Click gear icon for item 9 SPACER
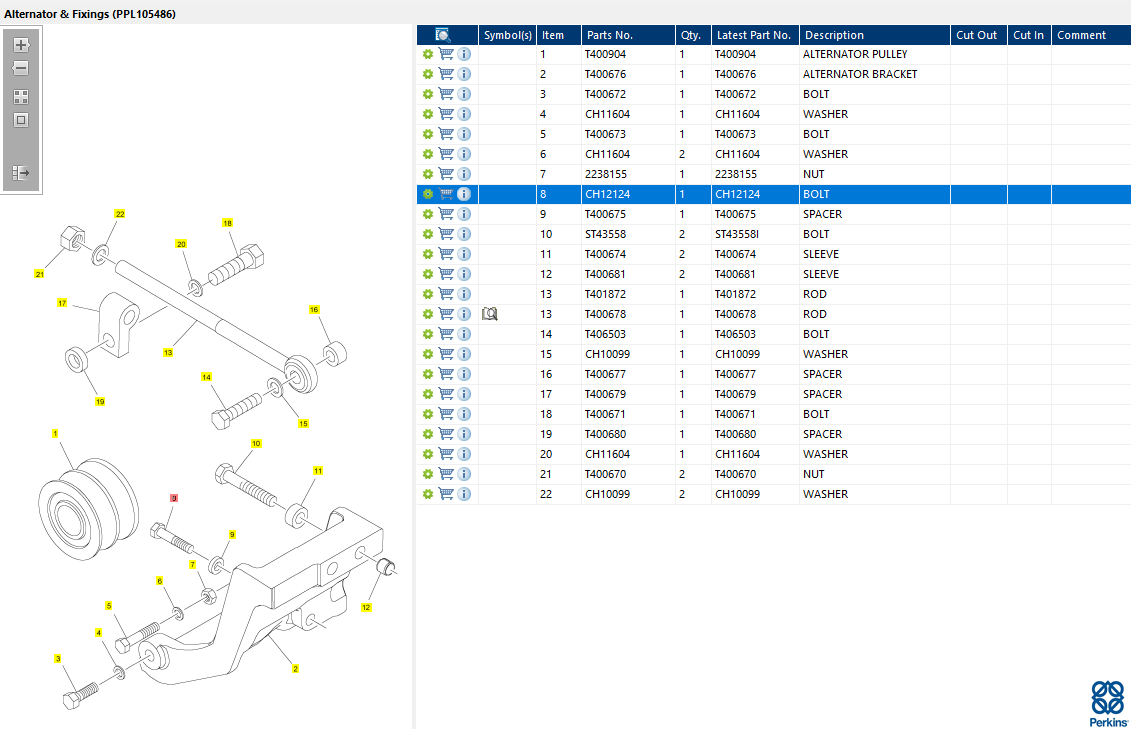 (428, 214)
